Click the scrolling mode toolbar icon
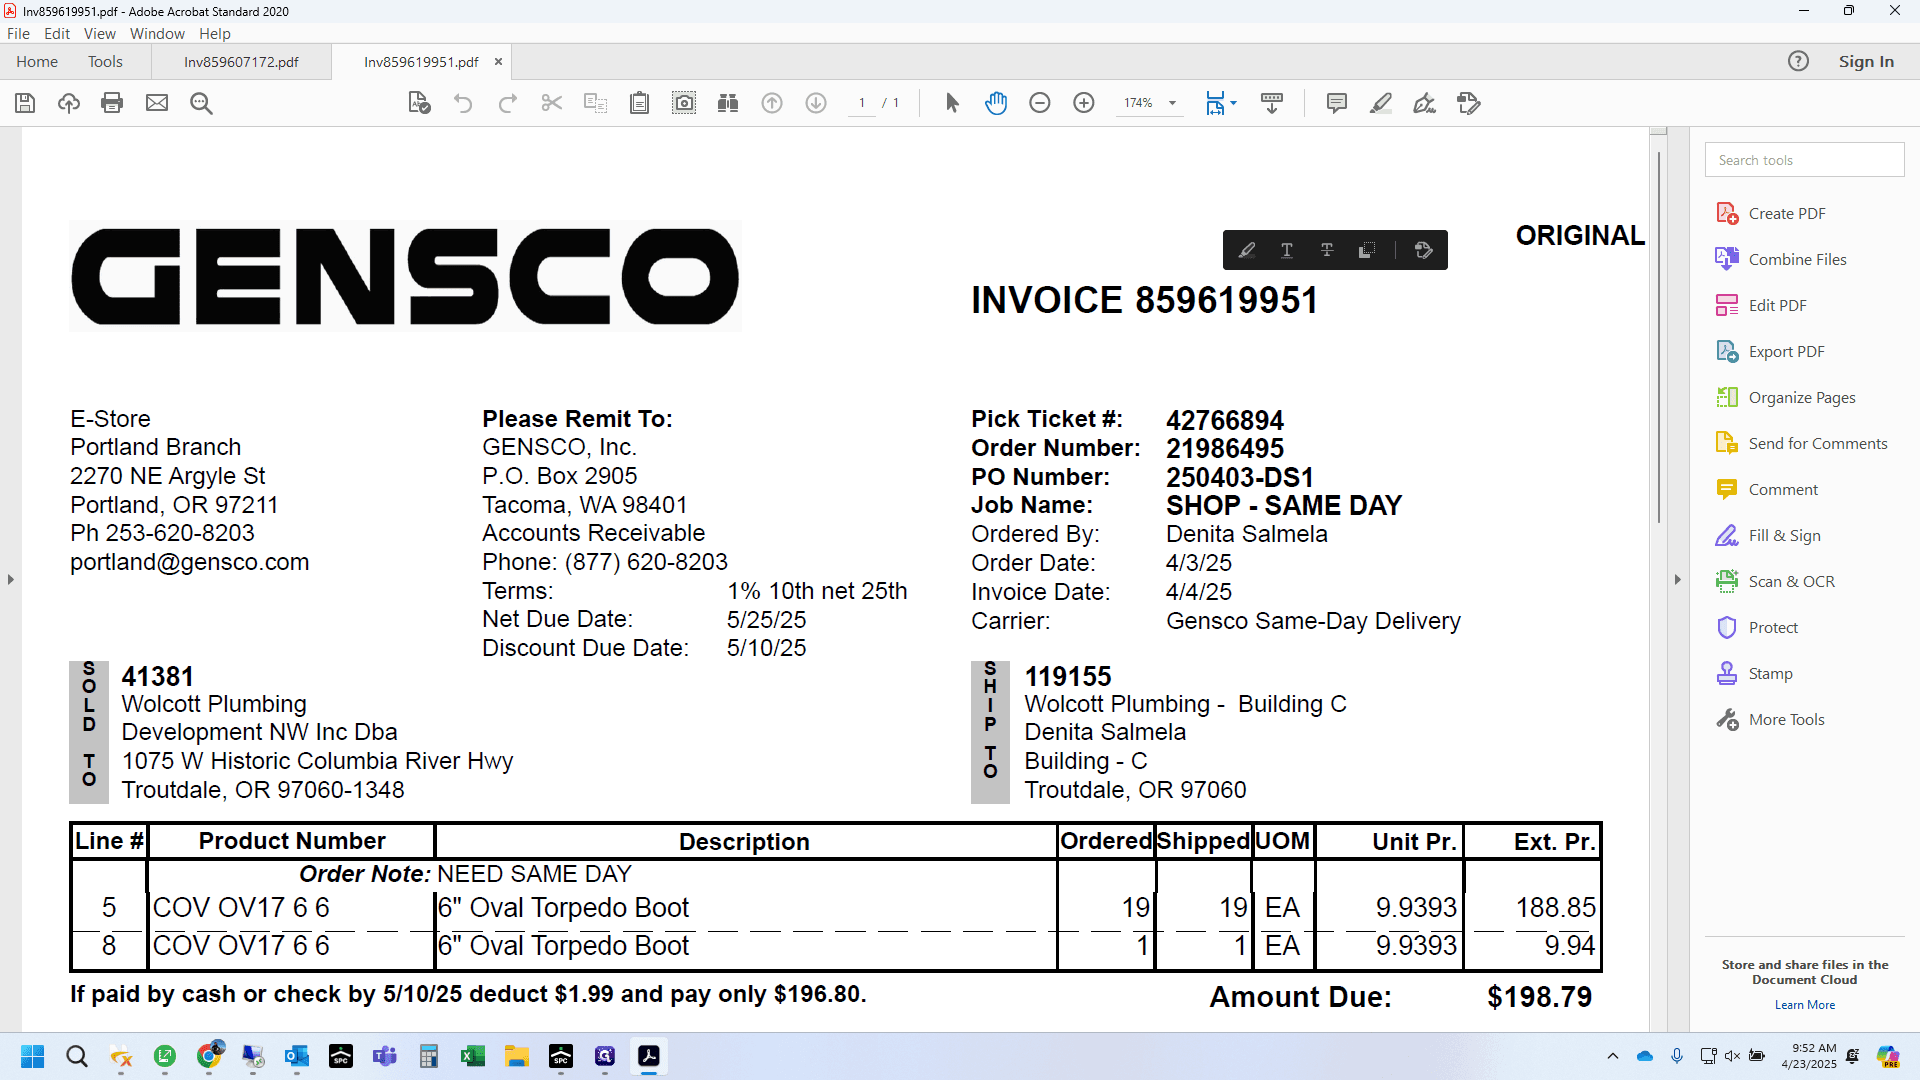This screenshot has width=1920, height=1080. tap(1272, 103)
